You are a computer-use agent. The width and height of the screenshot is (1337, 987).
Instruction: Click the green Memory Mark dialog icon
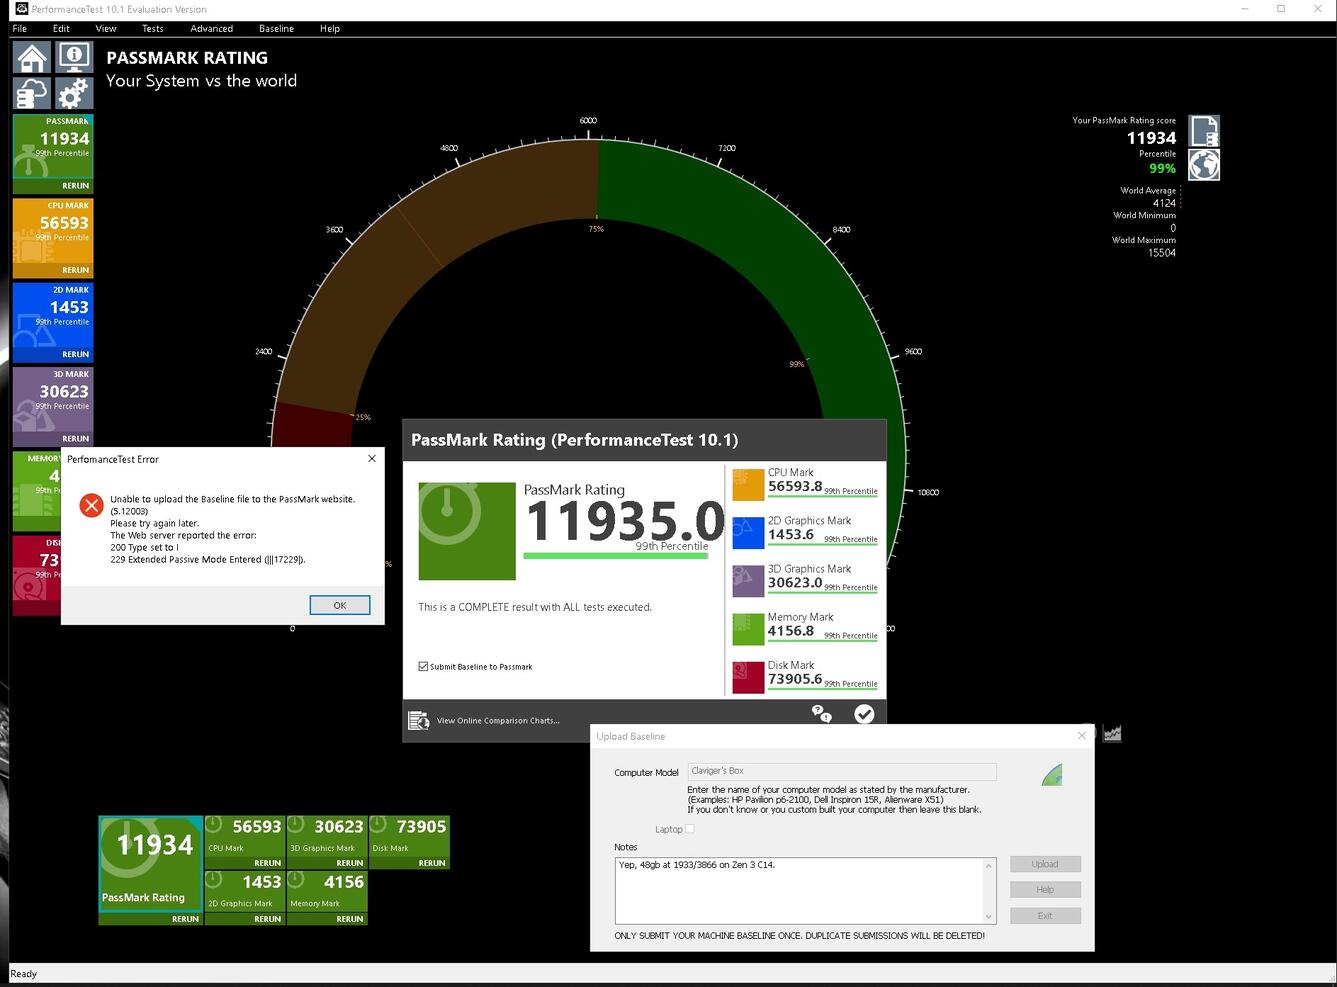pos(748,629)
